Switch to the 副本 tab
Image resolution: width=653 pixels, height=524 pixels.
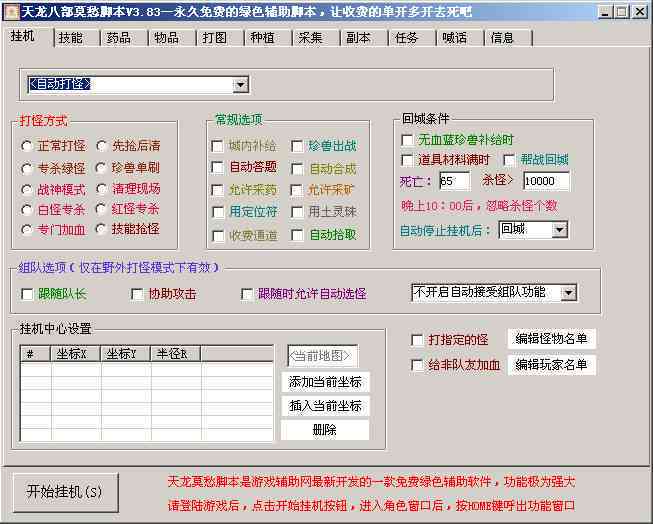pyautogui.click(x=364, y=38)
